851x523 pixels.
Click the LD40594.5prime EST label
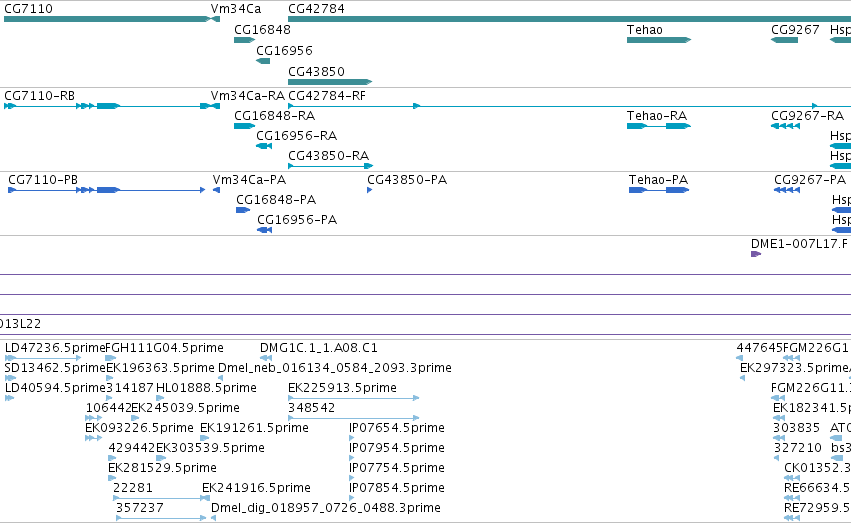click(x=55, y=388)
